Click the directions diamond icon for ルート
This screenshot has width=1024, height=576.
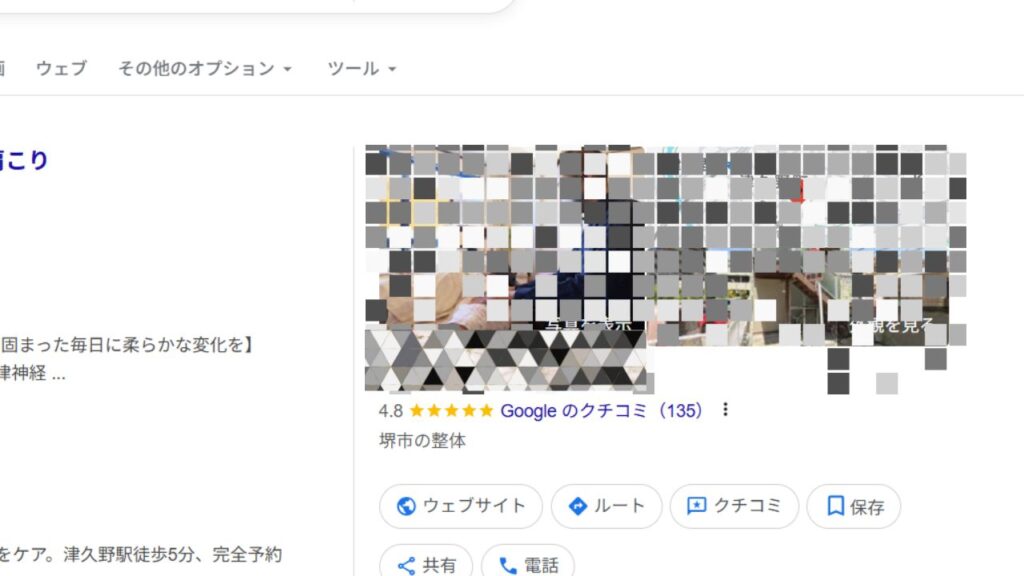(577, 506)
